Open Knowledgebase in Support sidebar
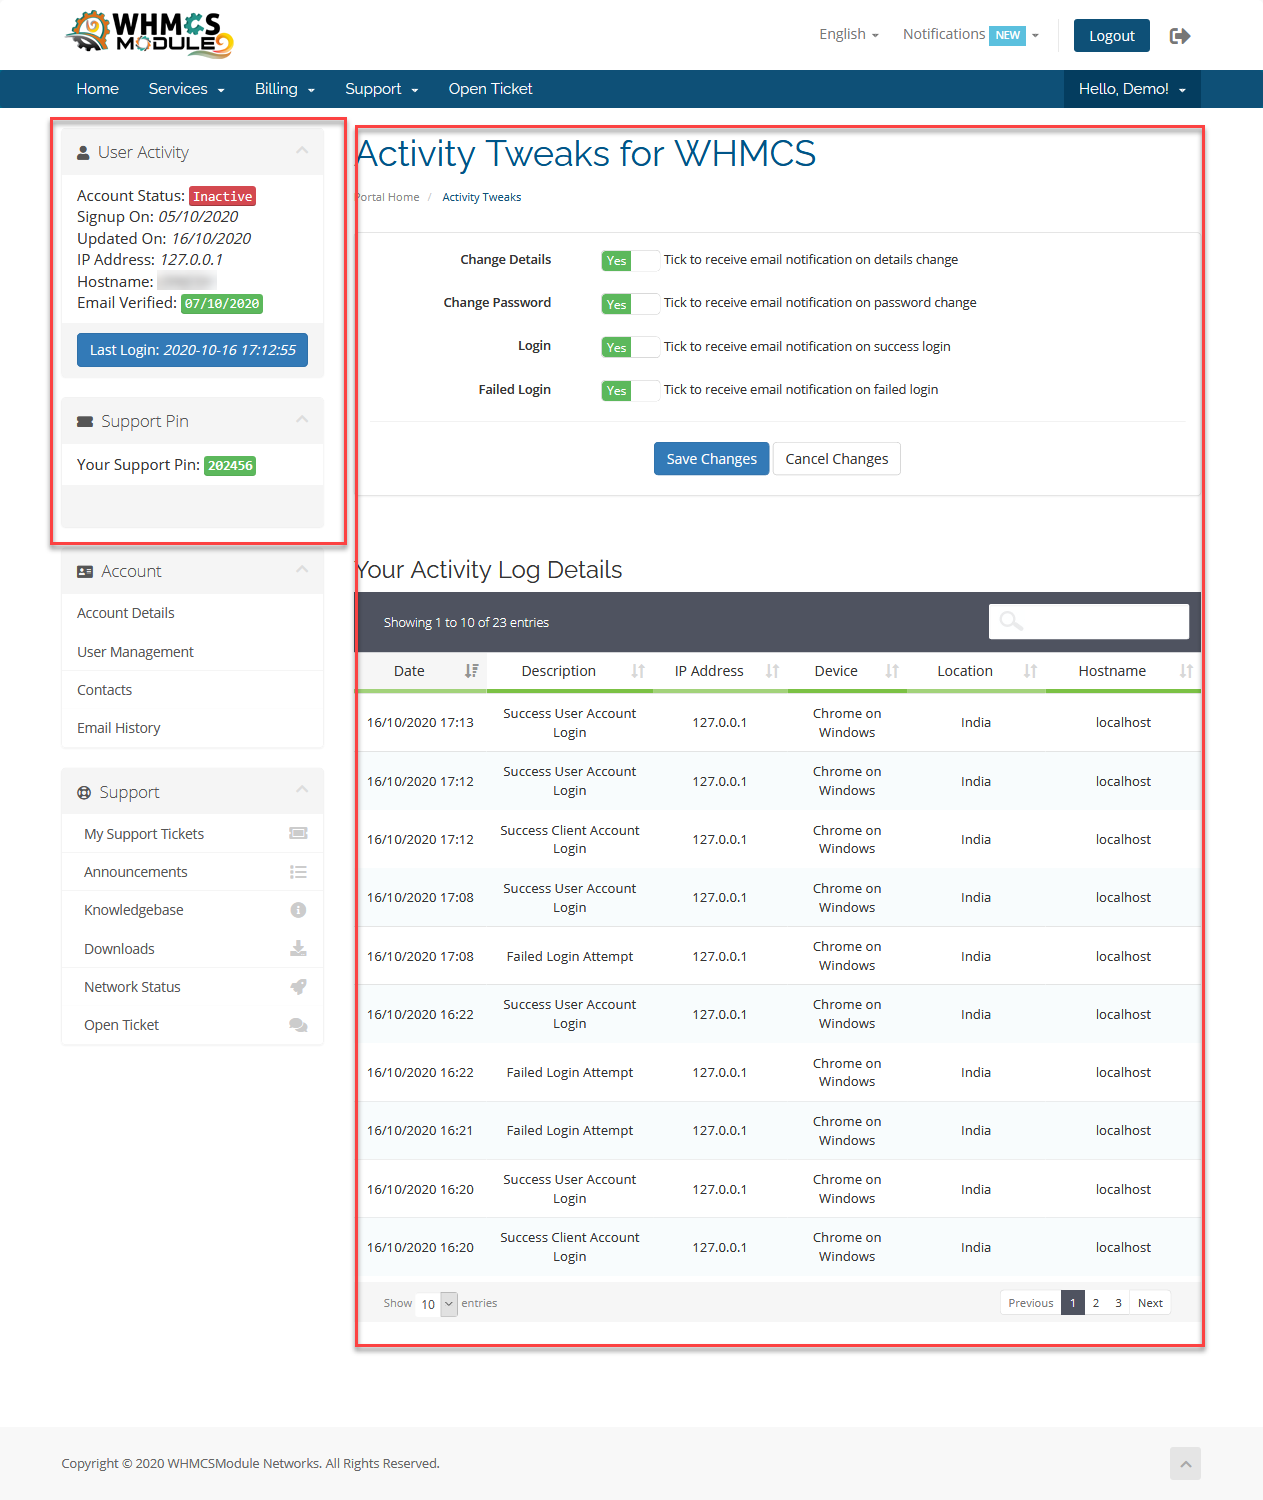This screenshot has width=1263, height=1500. (134, 910)
